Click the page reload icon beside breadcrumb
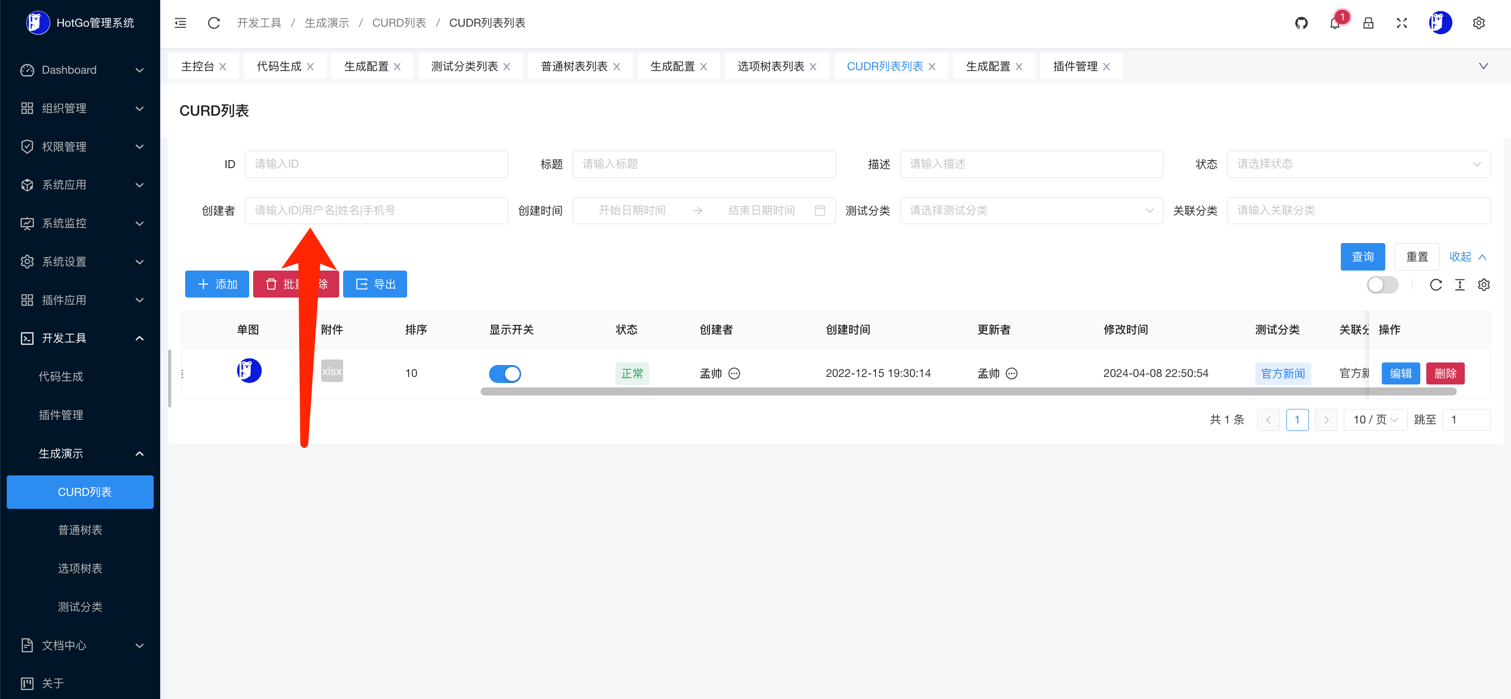The width and height of the screenshot is (1511, 699). click(214, 23)
